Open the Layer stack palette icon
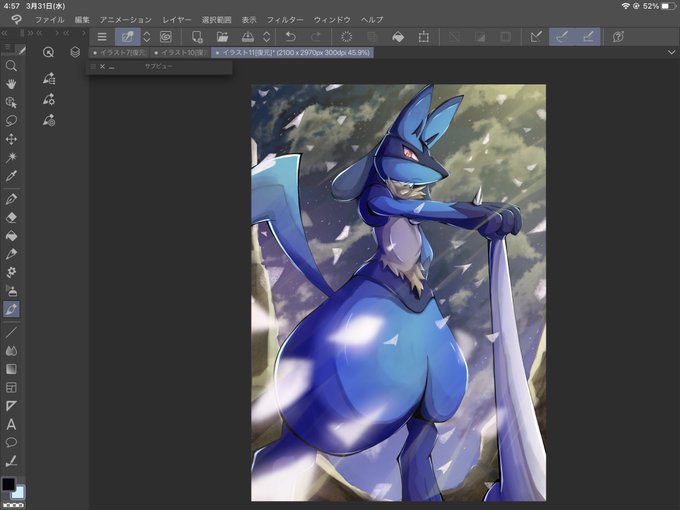 pyautogui.click(x=75, y=52)
